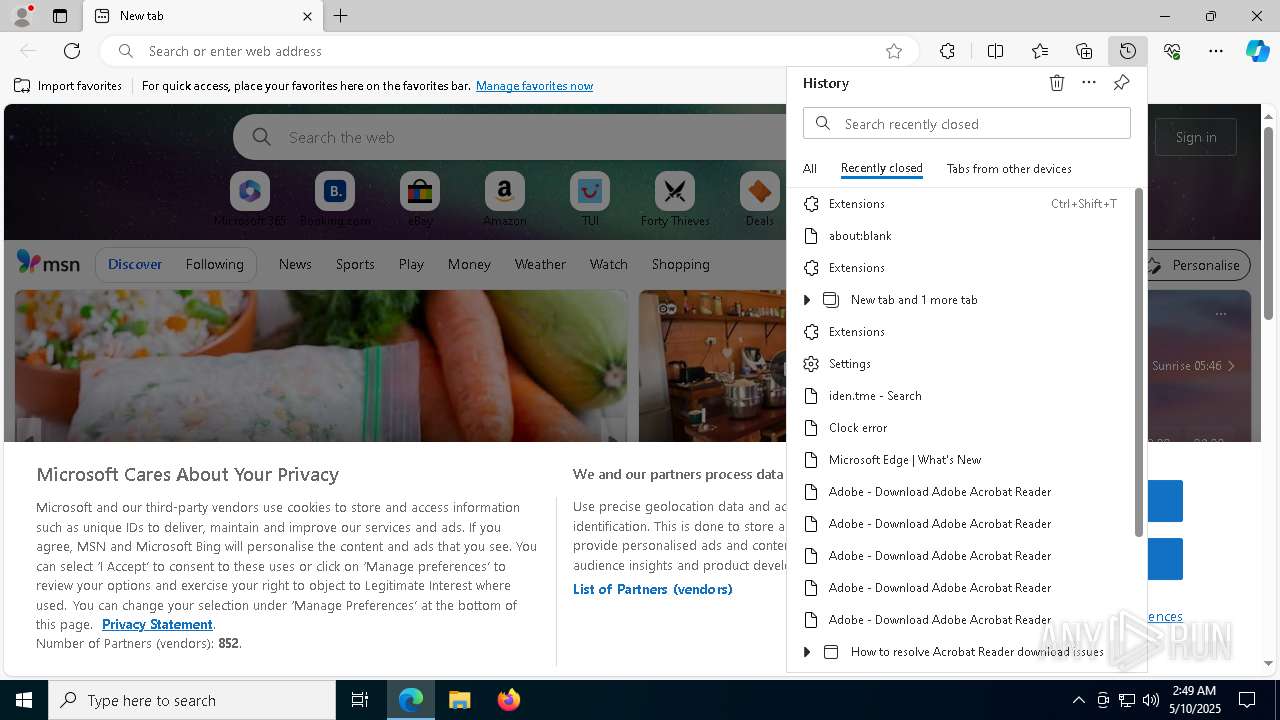Open Task View on taskbar
The width and height of the screenshot is (1280, 720).
[360, 700]
